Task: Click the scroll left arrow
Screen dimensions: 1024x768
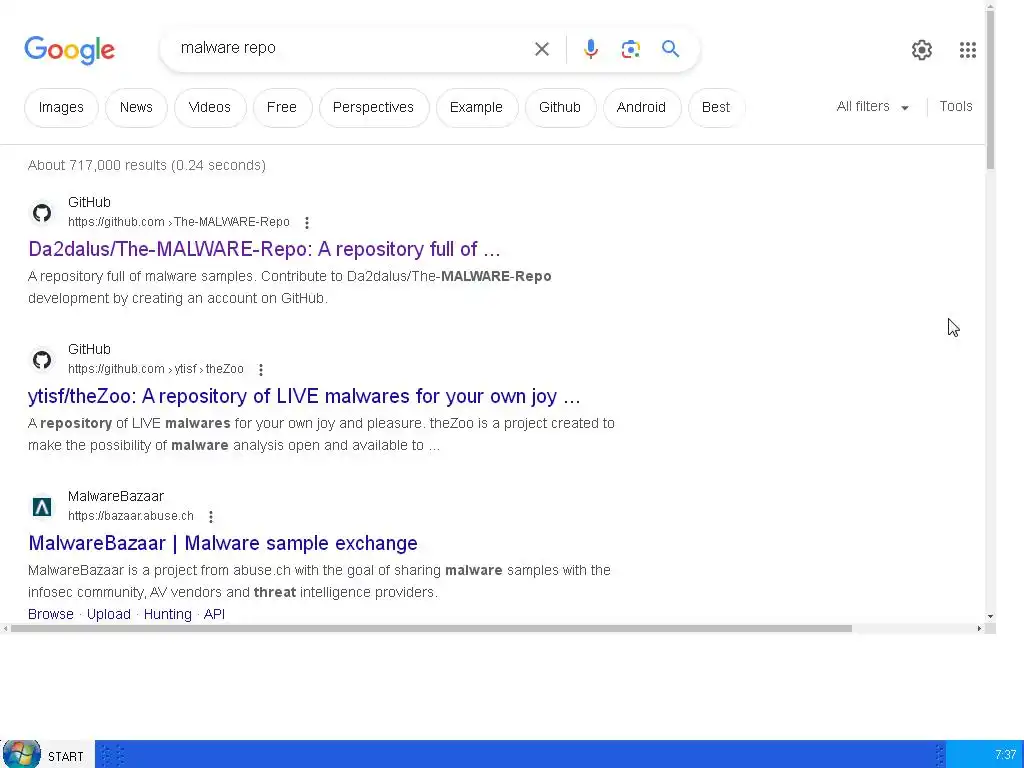Action: tap(5, 628)
